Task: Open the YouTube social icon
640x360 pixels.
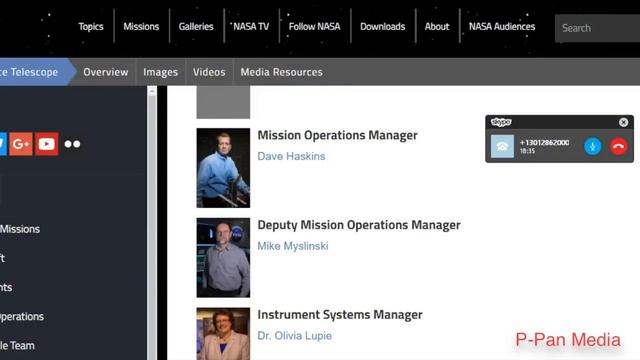Action: (x=47, y=144)
